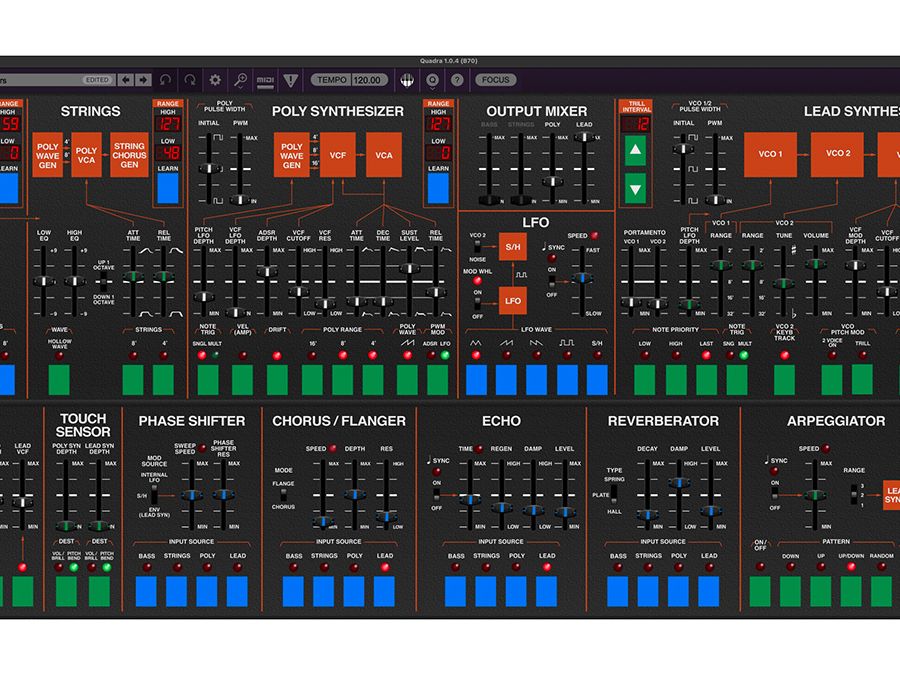Click the Strings range LEARN blue button
Screen dimensions: 900x675
coord(168,188)
